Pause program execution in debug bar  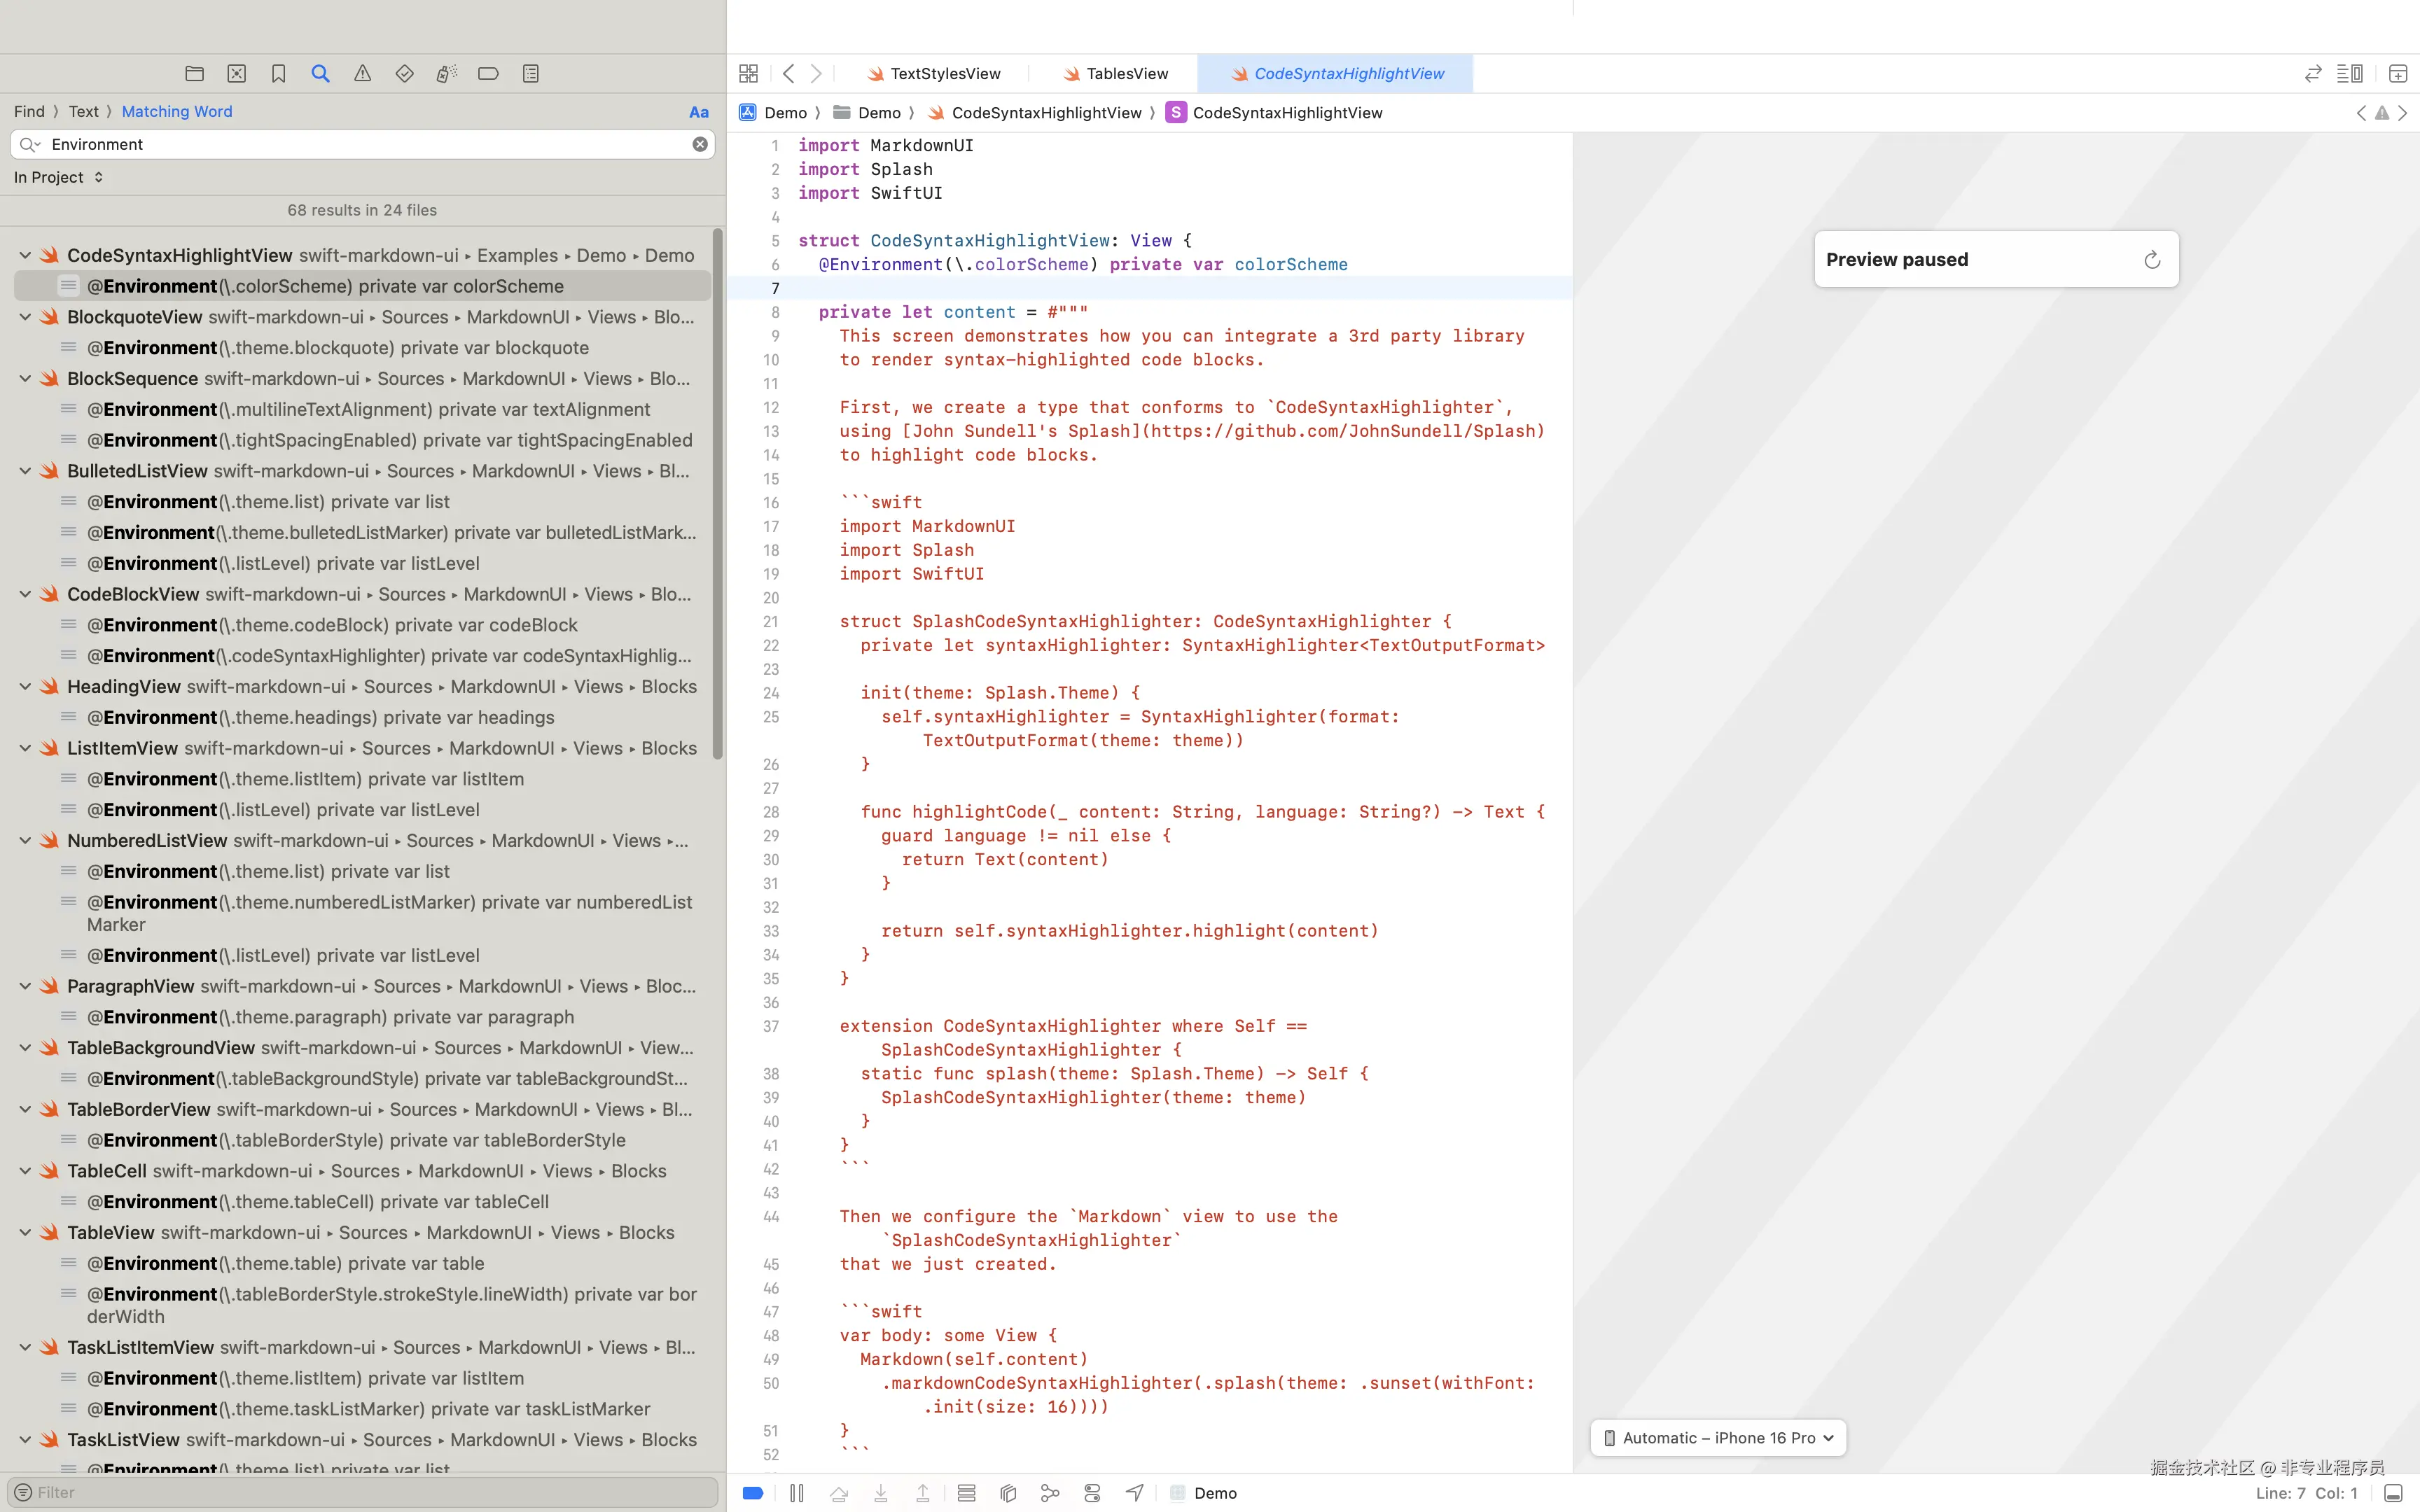pos(796,1493)
